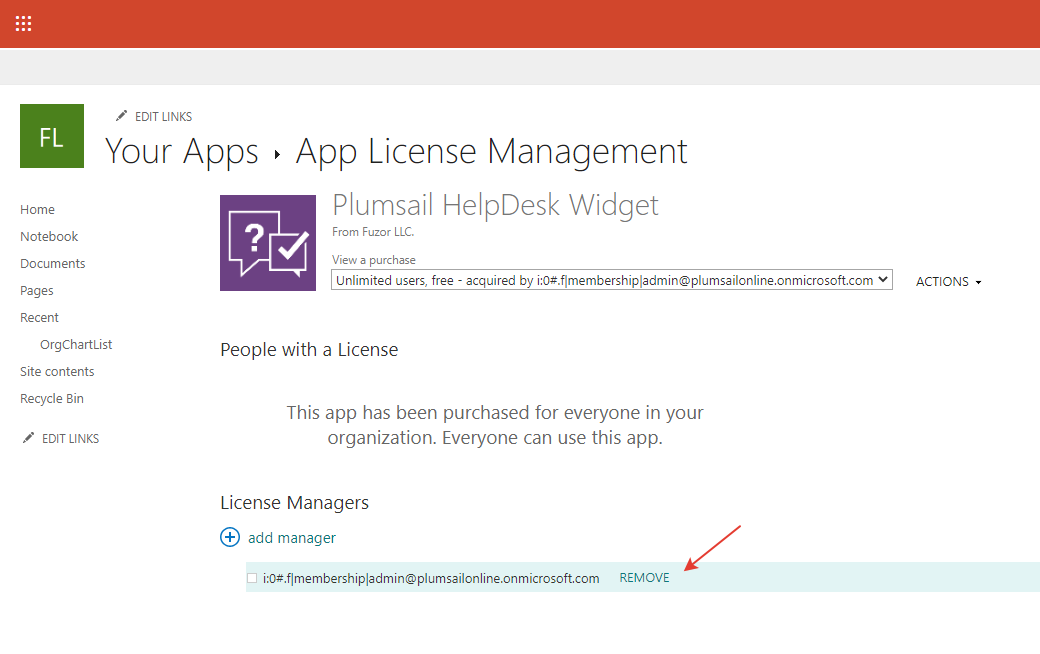Viewport: 1040px width, 654px height.
Task: Open the Pages section
Action: pos(36,290)
